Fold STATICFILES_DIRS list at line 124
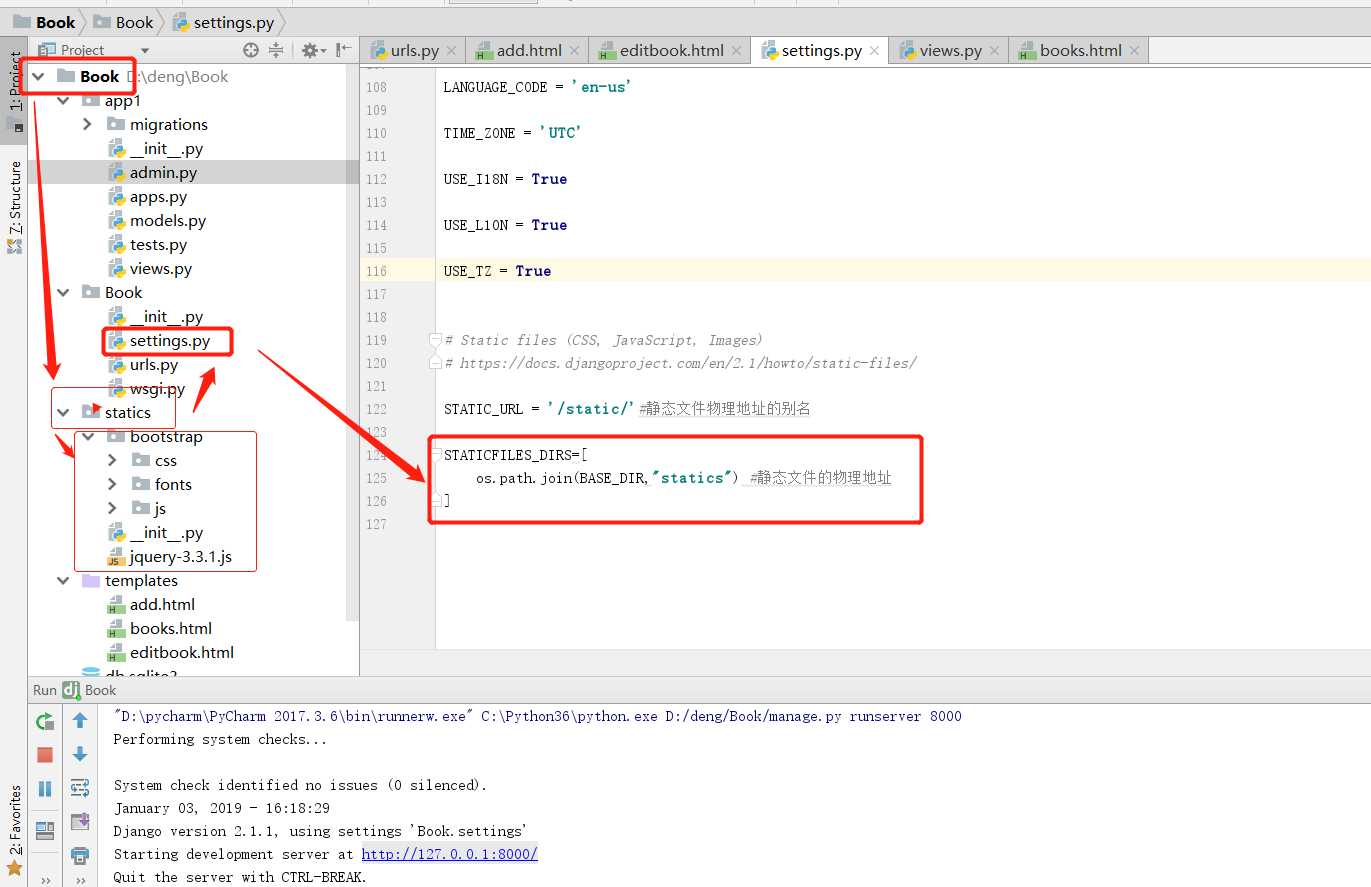The width and height of the screenshot is (1371, 887). click(x=435, y=455)
